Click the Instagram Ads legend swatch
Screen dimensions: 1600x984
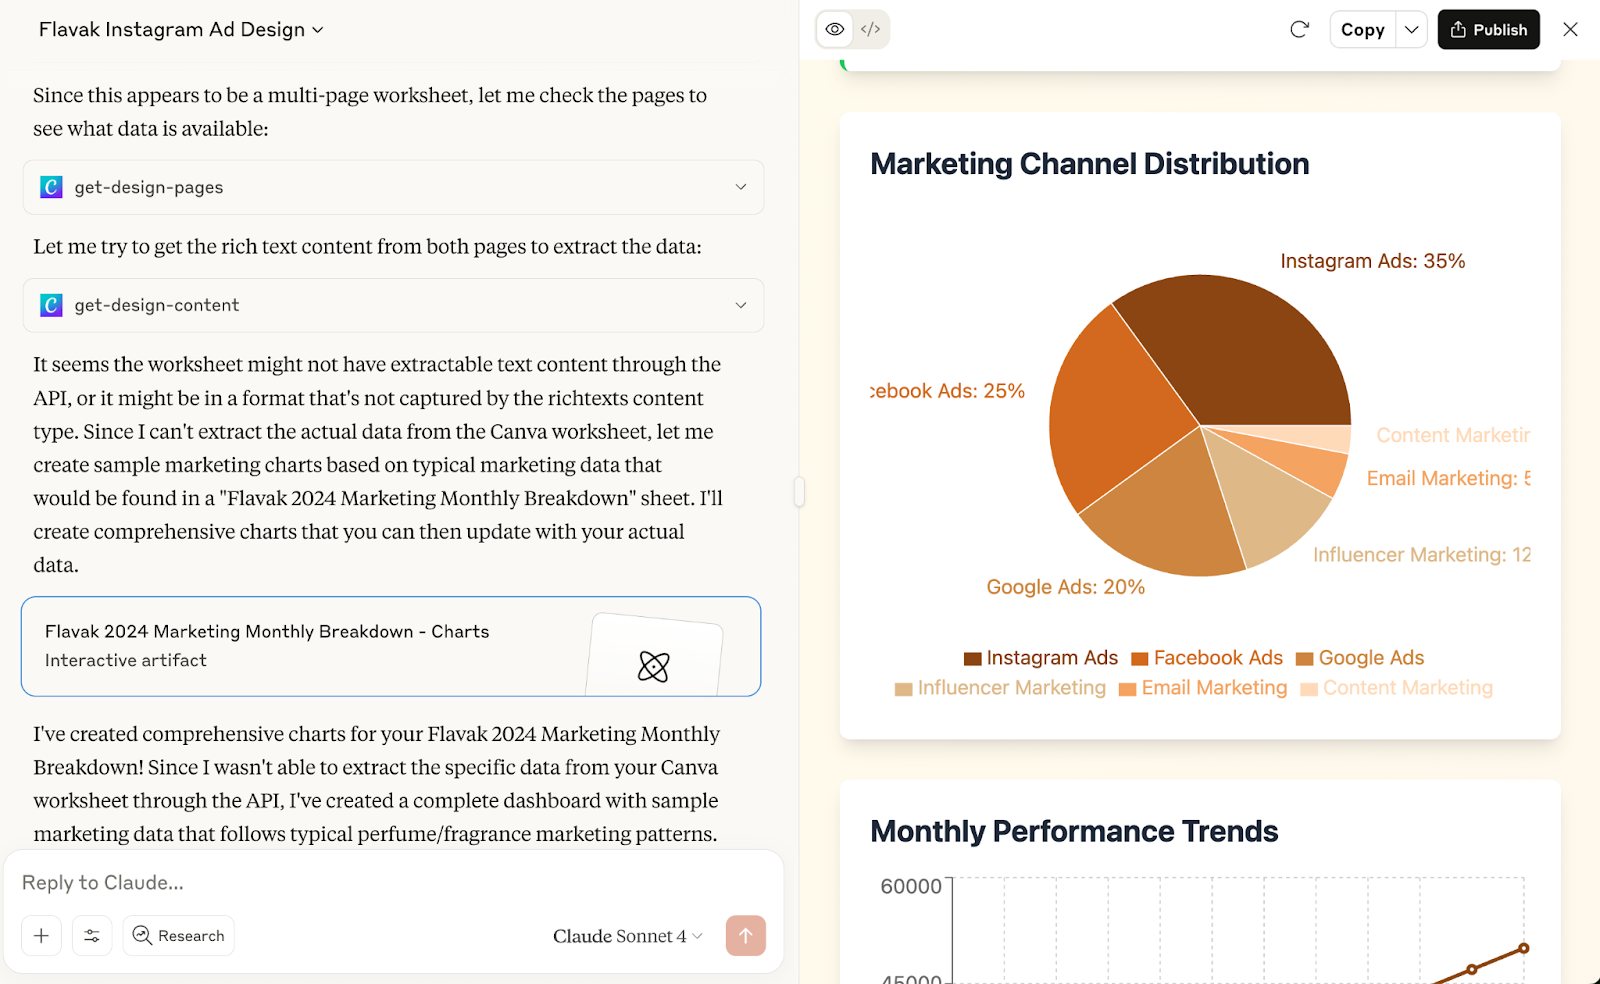pos(973,659)
